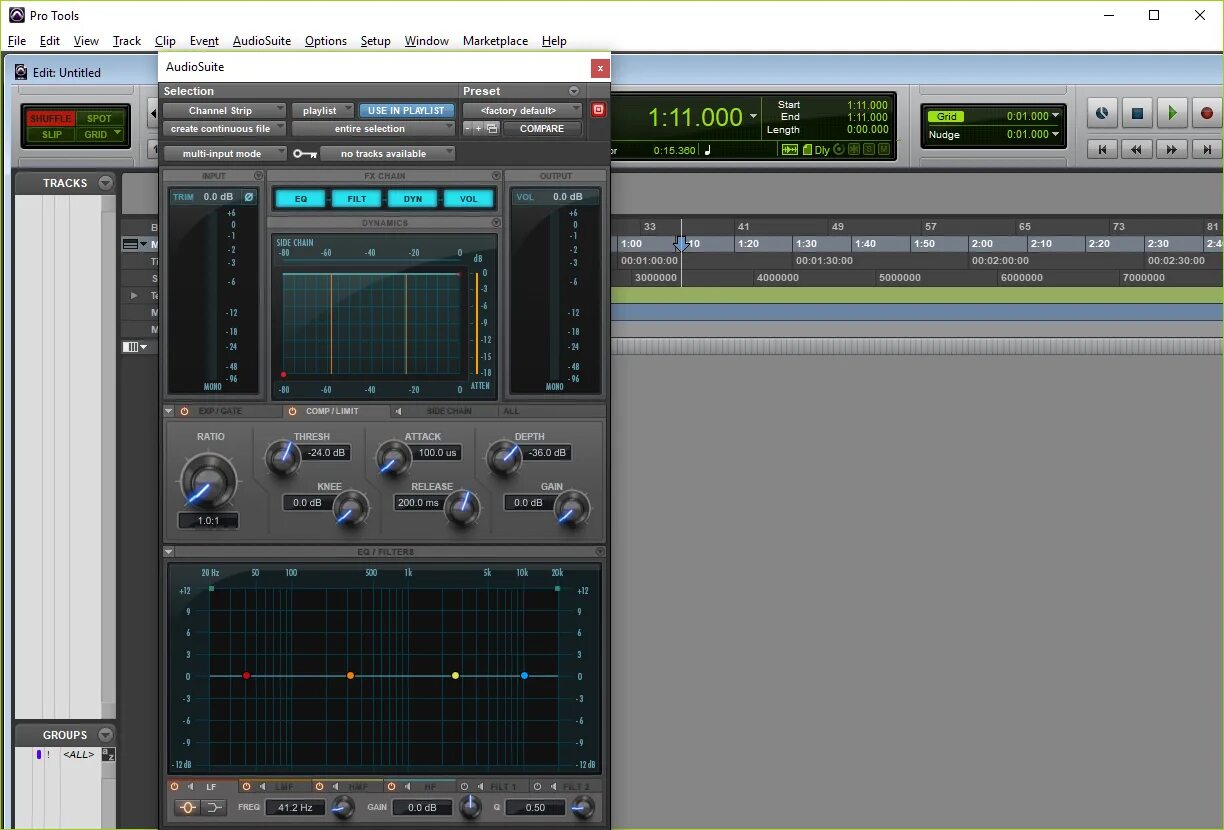This screenshot has height=830, width=1224.
Task: Click the tempo note icon in counter display
Action: point(708,150)
